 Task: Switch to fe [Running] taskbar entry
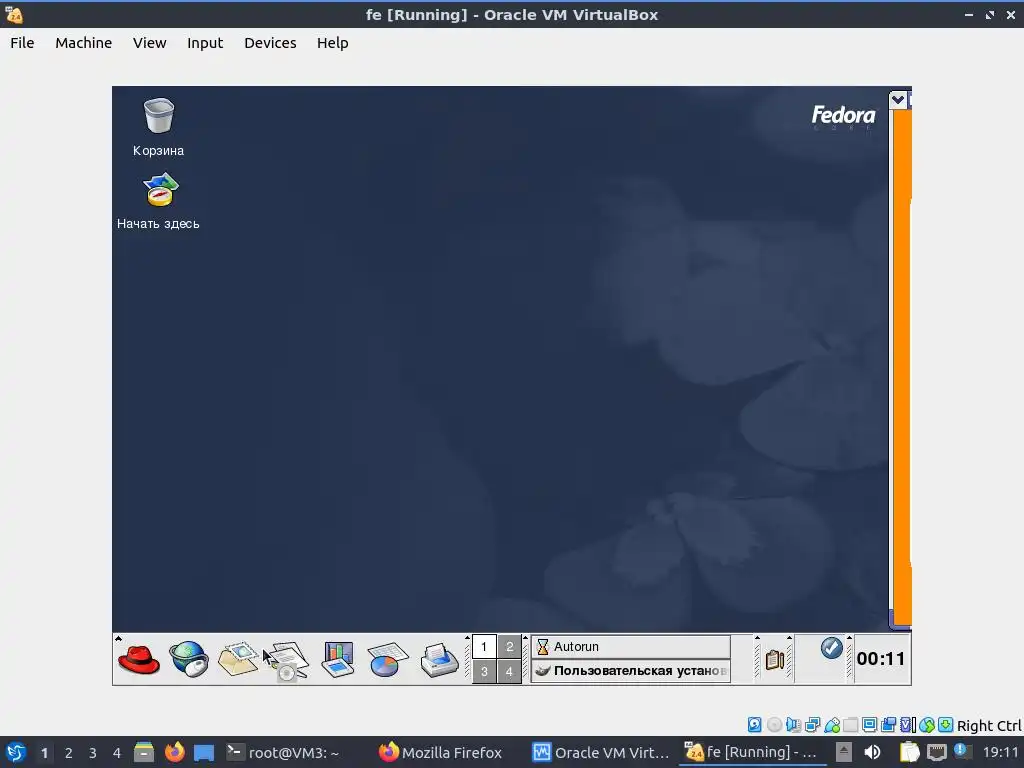coord(751,752)
